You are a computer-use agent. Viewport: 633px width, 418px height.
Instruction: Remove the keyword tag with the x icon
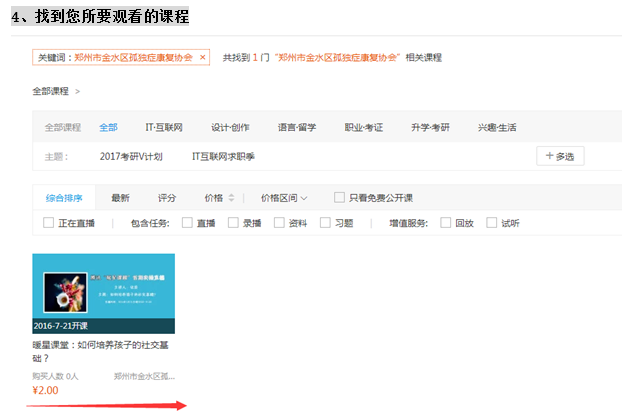click(x=203, y=57)
